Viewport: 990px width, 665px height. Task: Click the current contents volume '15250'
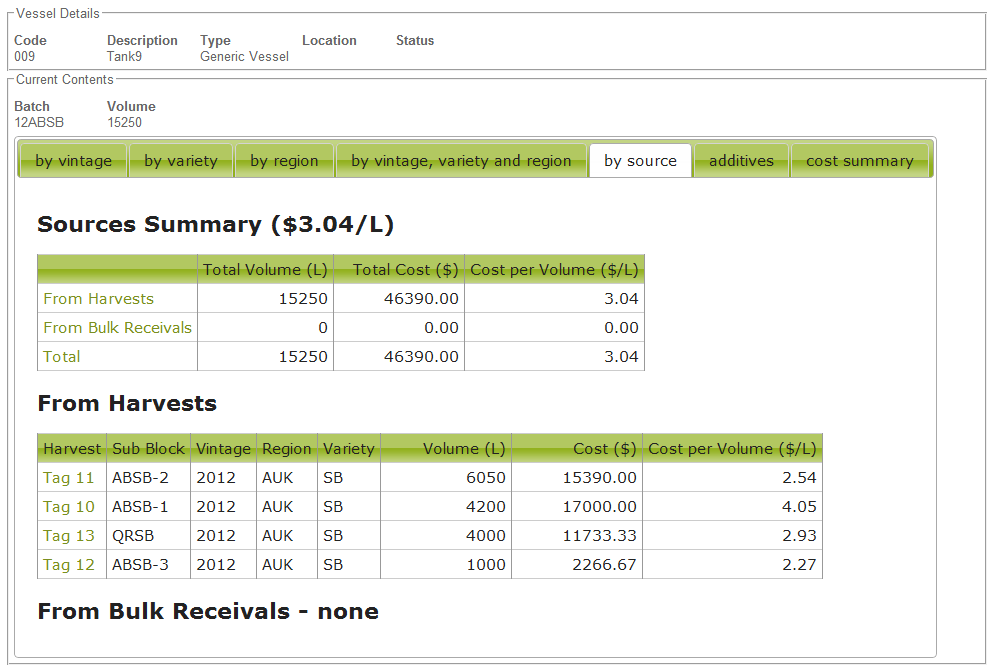point(124,123)
